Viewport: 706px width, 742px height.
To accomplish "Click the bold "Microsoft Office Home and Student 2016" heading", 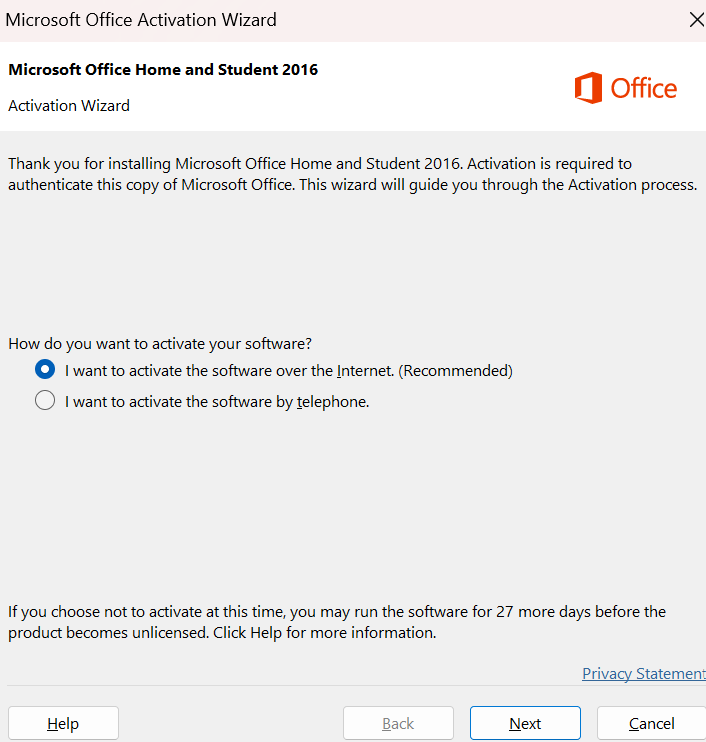I will (163, 70).
